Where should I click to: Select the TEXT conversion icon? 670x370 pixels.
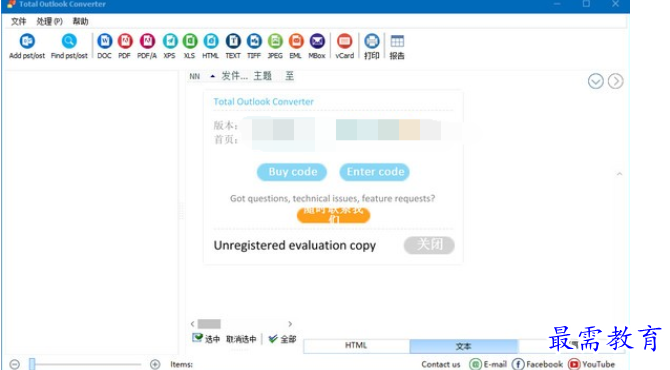point(233,46)
